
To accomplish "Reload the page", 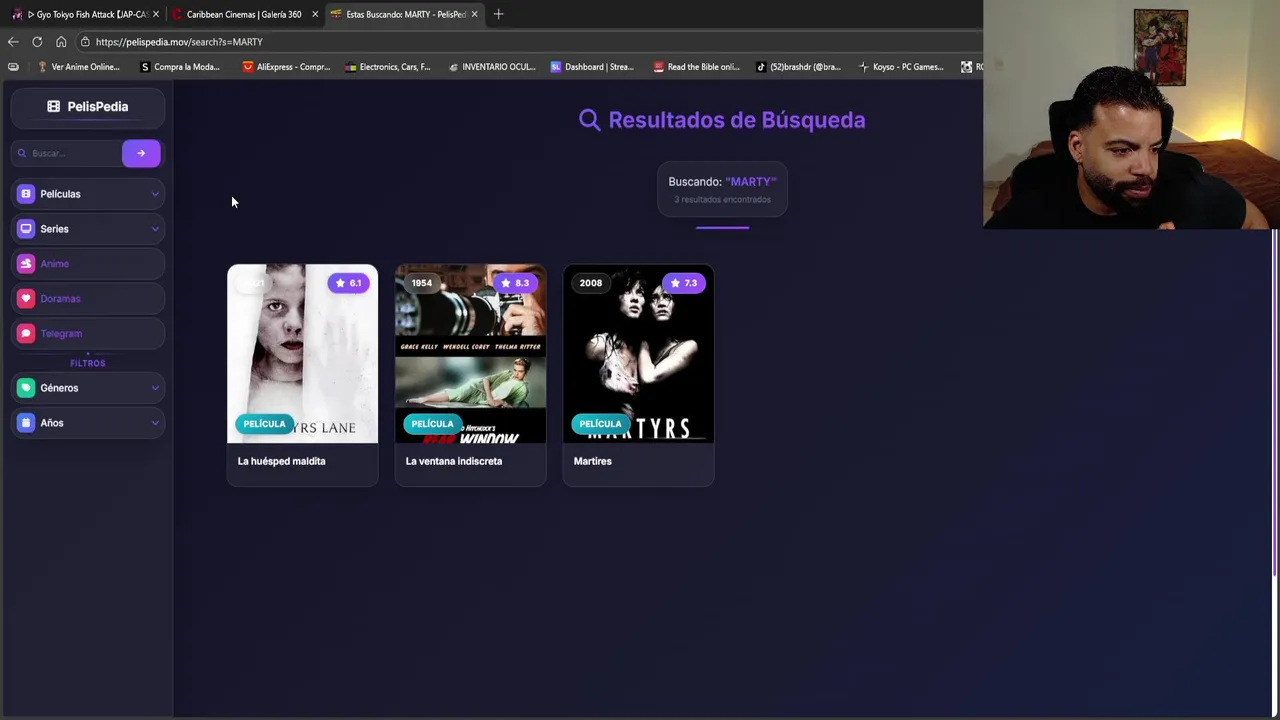I will point(37,42).
